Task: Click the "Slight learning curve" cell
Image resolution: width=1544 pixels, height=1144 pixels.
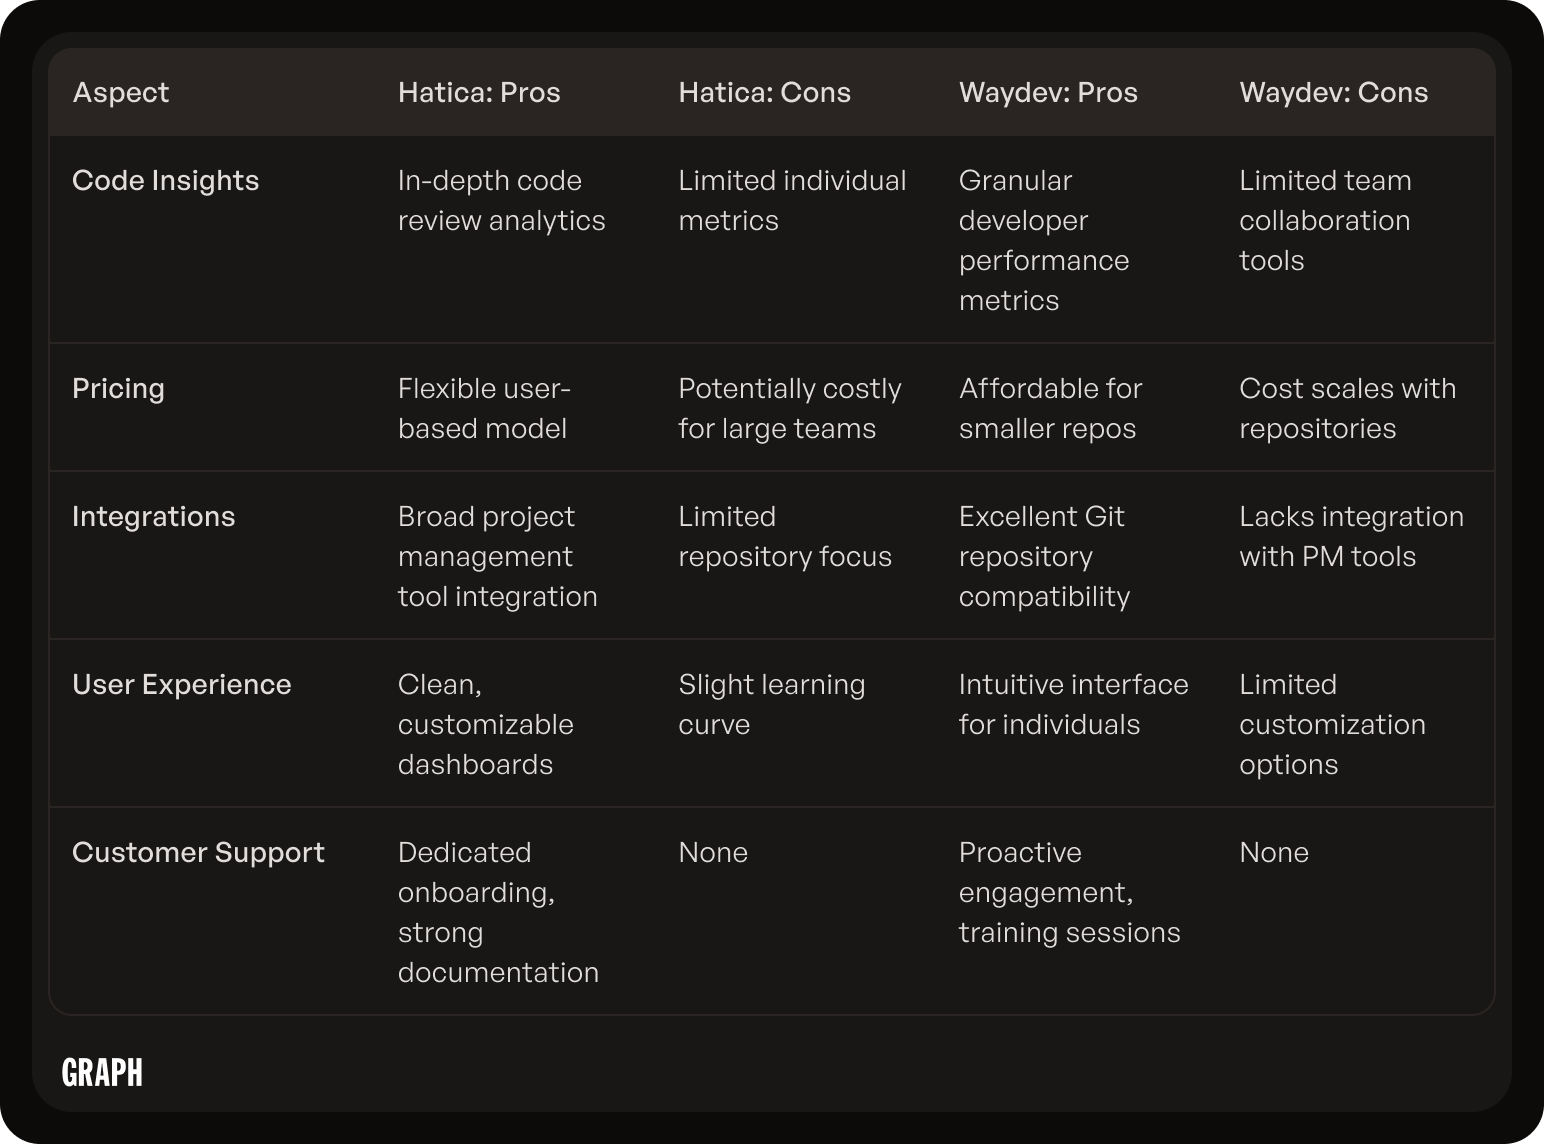Action: pos(772,705)
